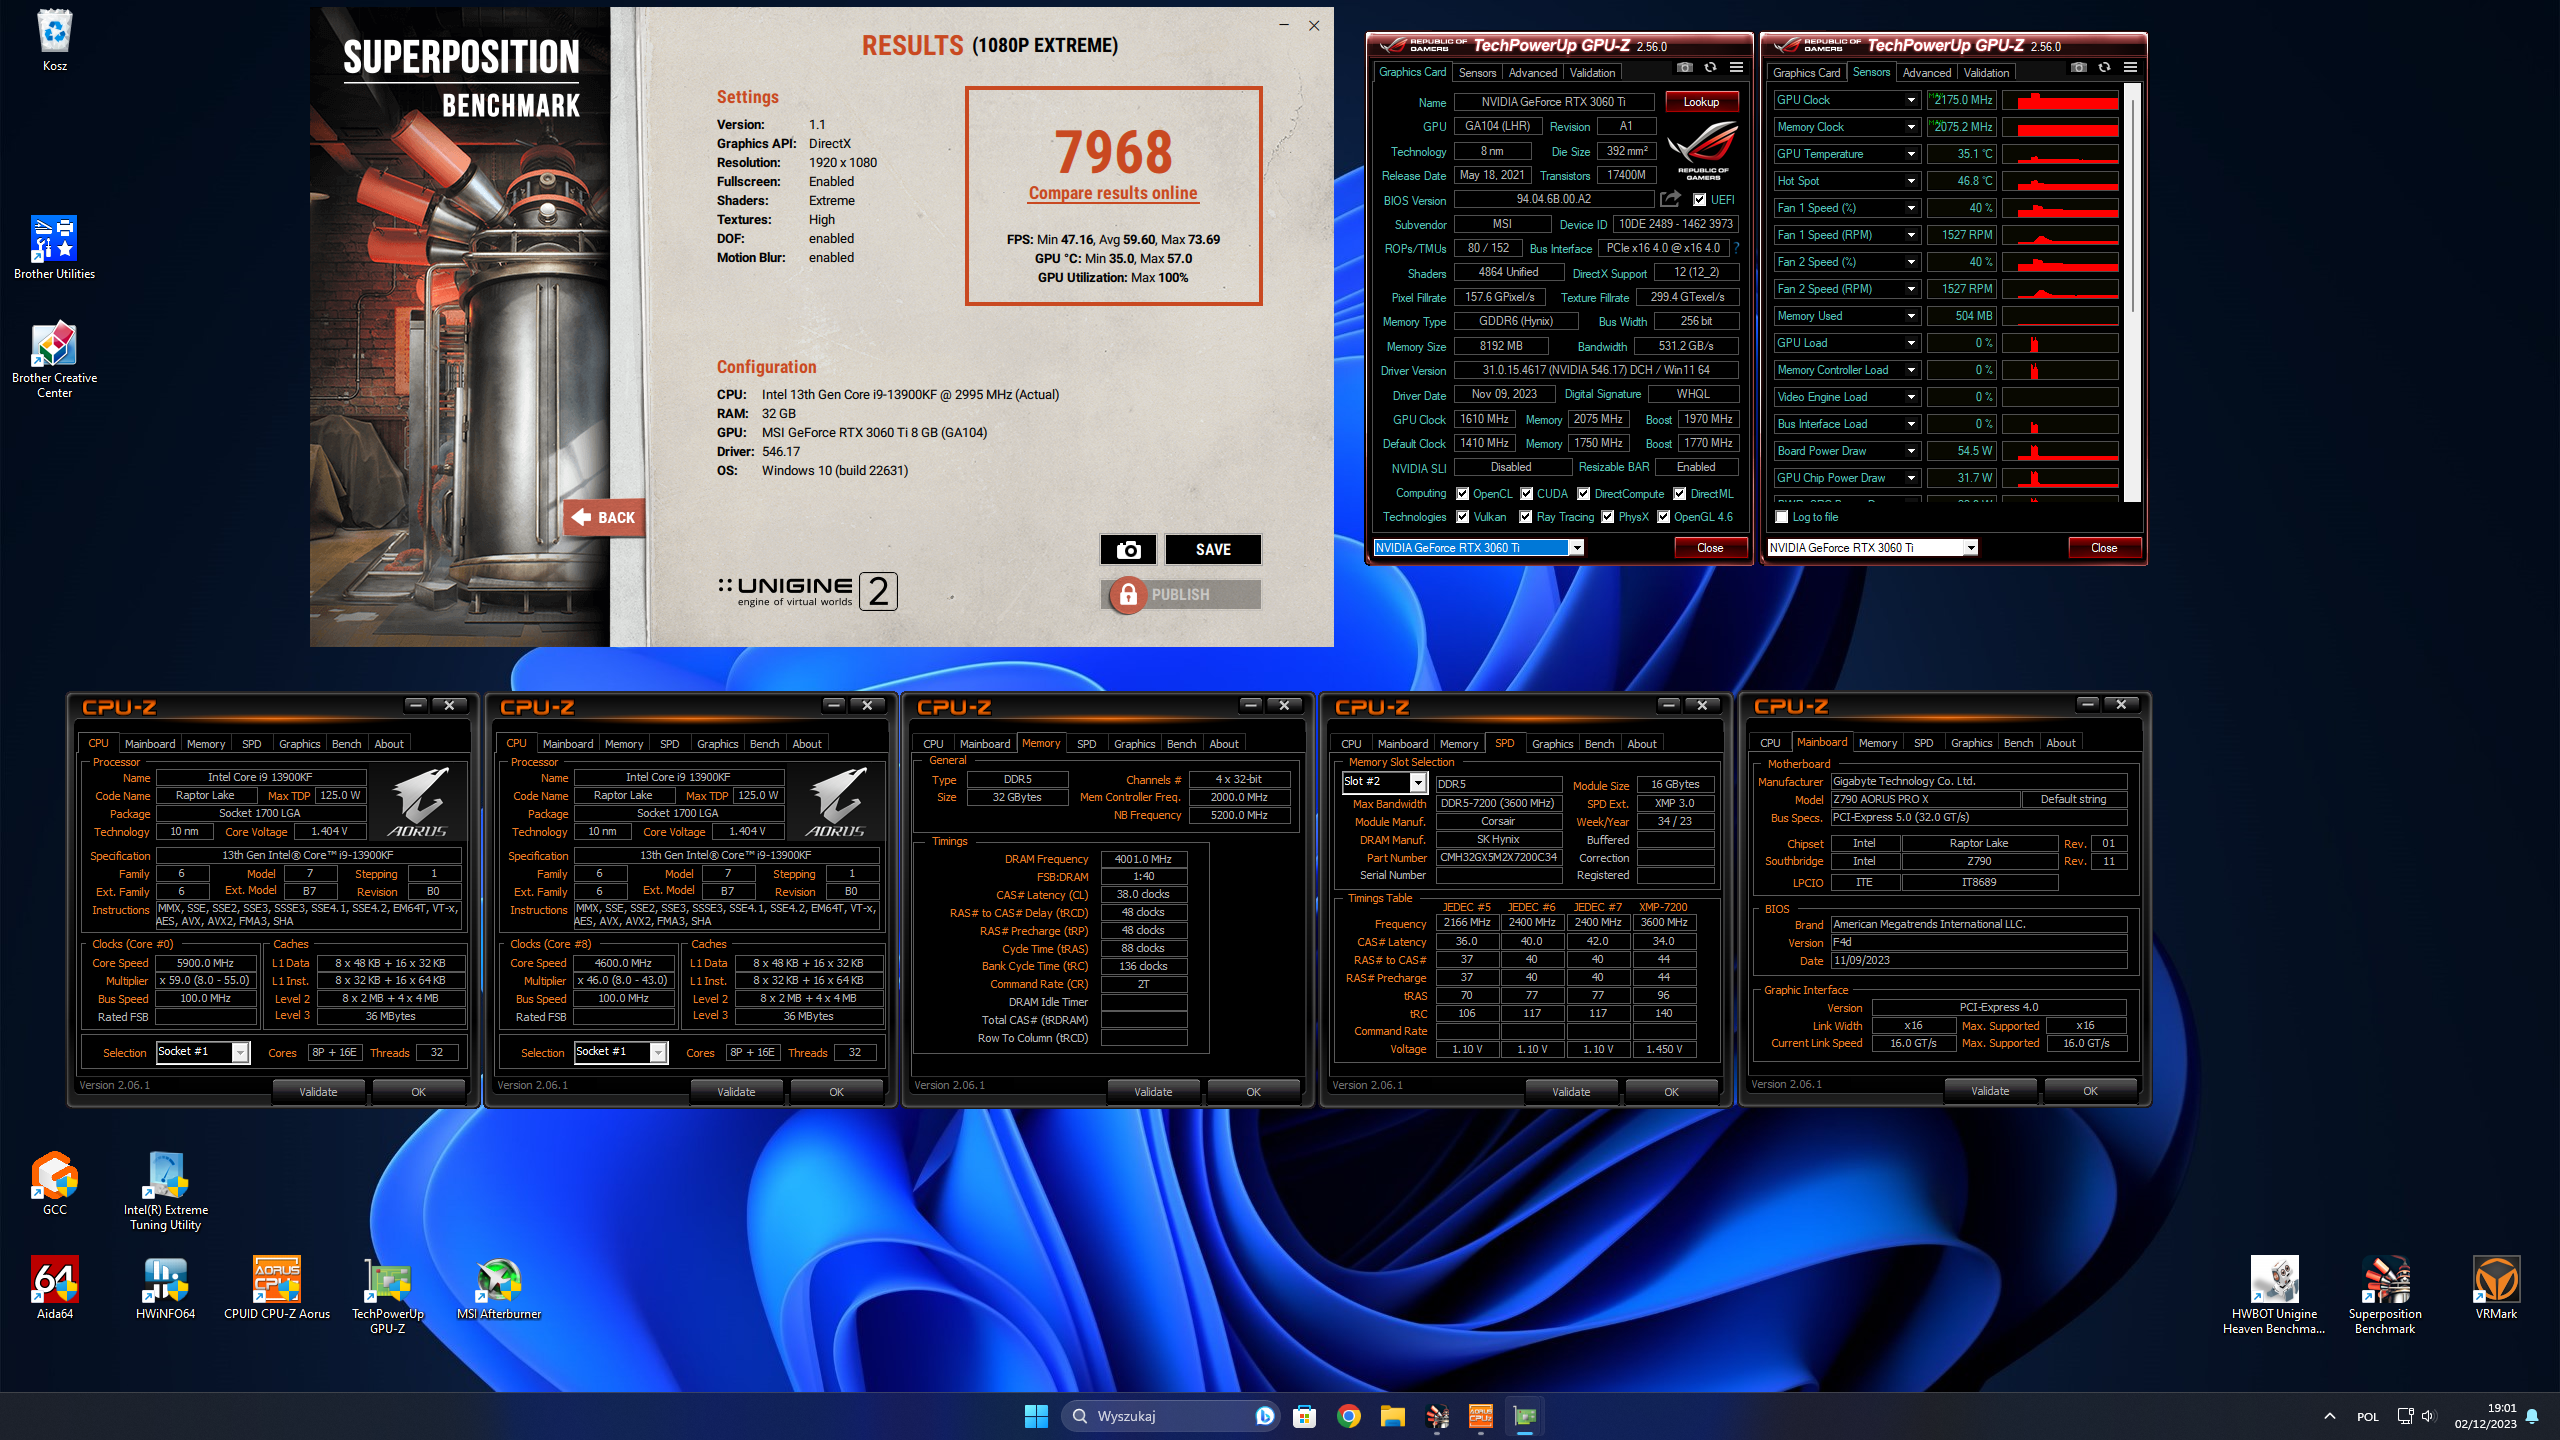Click Validate in CPU-Z Mainboard window

pyautogui.click(x=1990, y=1091)
